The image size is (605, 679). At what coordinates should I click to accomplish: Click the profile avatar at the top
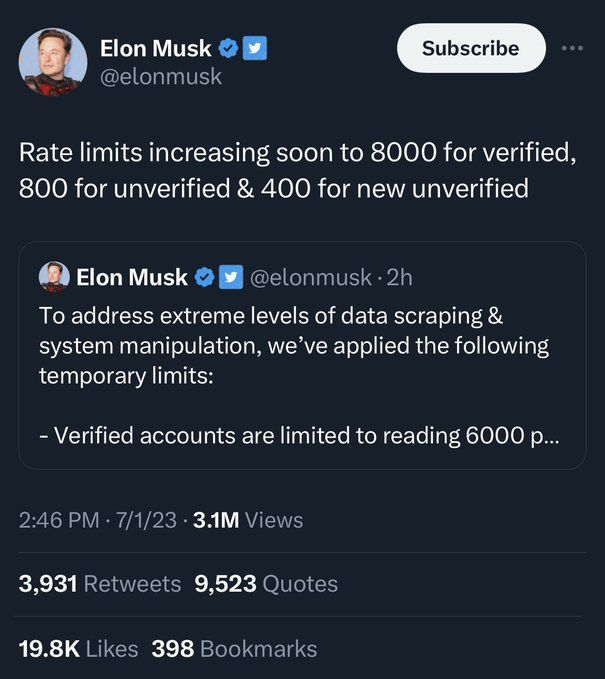pos(52,62)
